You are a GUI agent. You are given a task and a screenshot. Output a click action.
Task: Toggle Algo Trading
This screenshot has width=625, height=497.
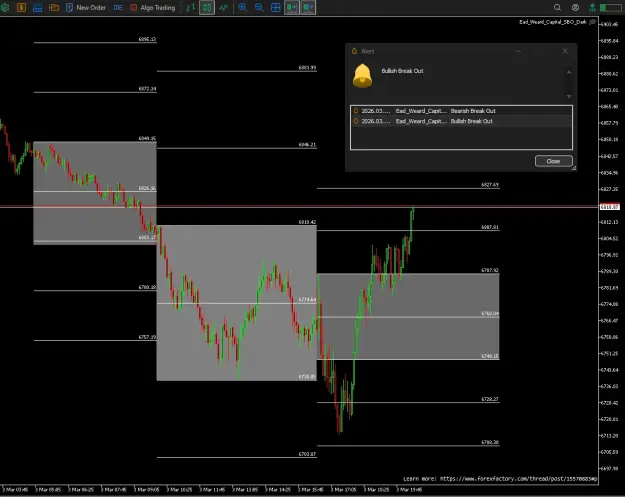[x=153, y=7]
